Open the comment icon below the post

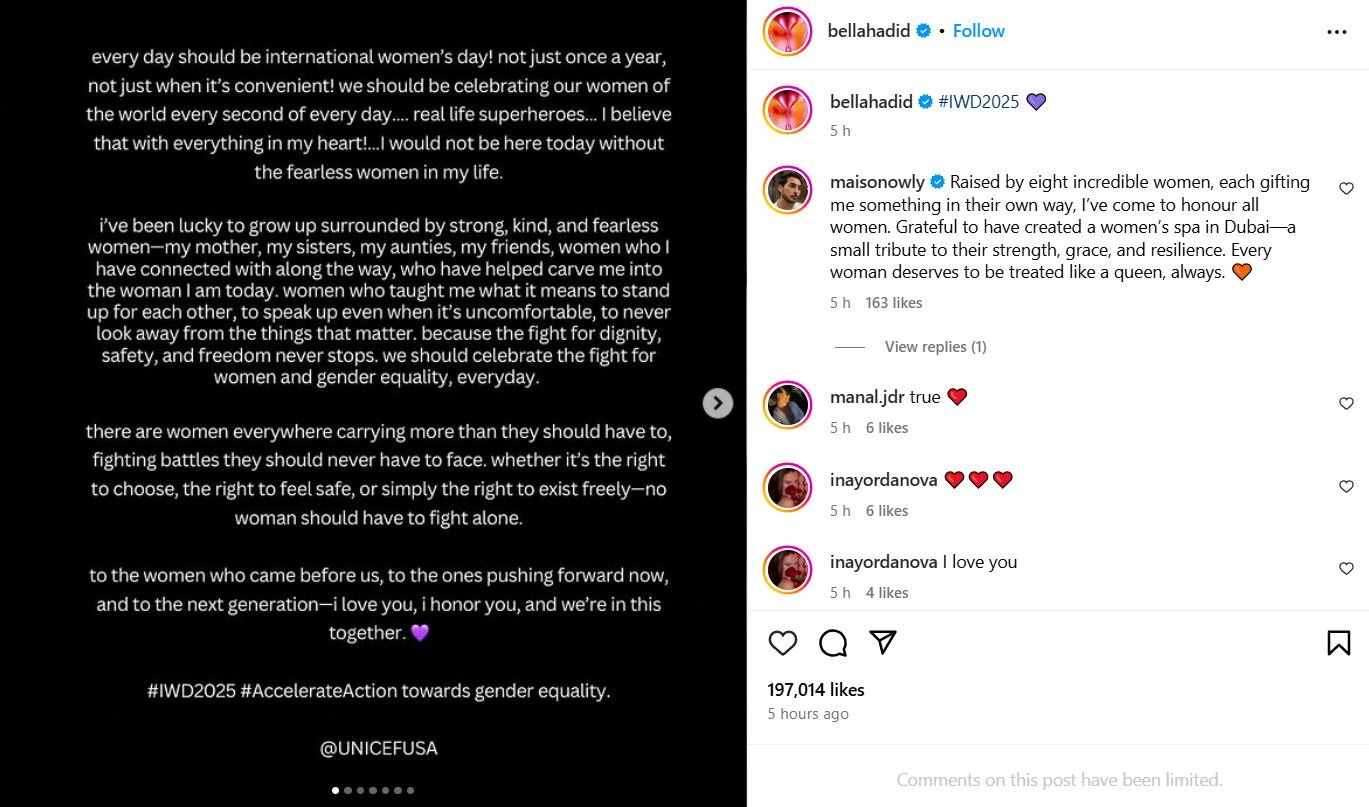pyautogui.click(x=832, y=643)
